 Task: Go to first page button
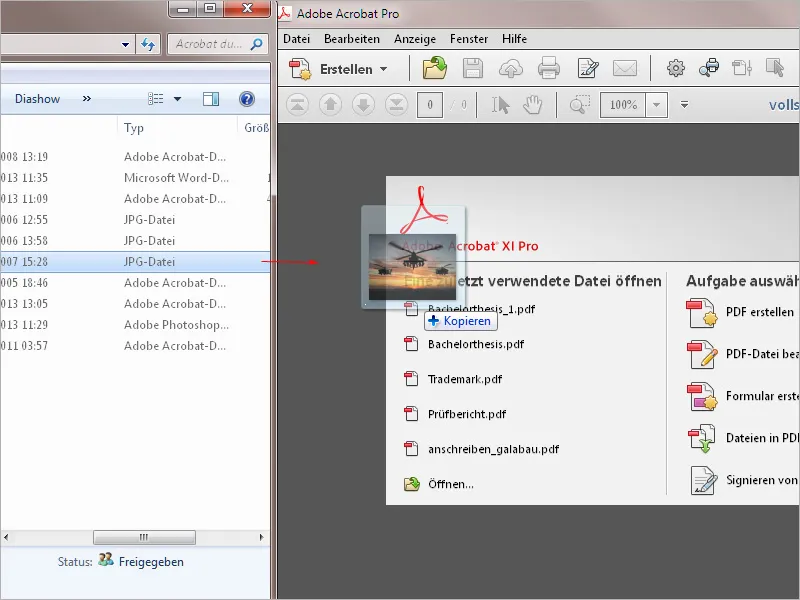click(x=297, y=105)
